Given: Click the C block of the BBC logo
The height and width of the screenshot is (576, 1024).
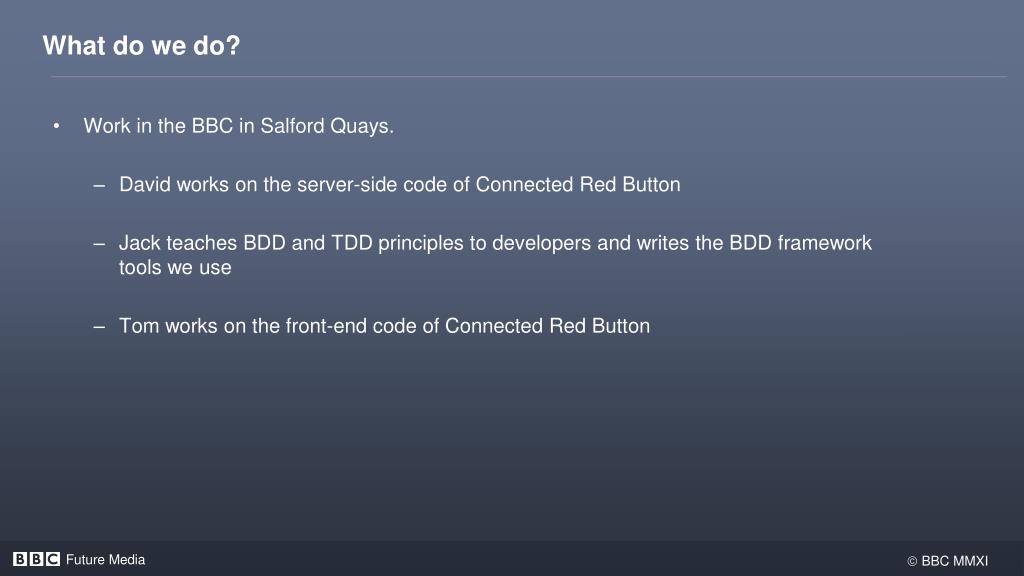Looking at the screenshot, I should 53,560.
